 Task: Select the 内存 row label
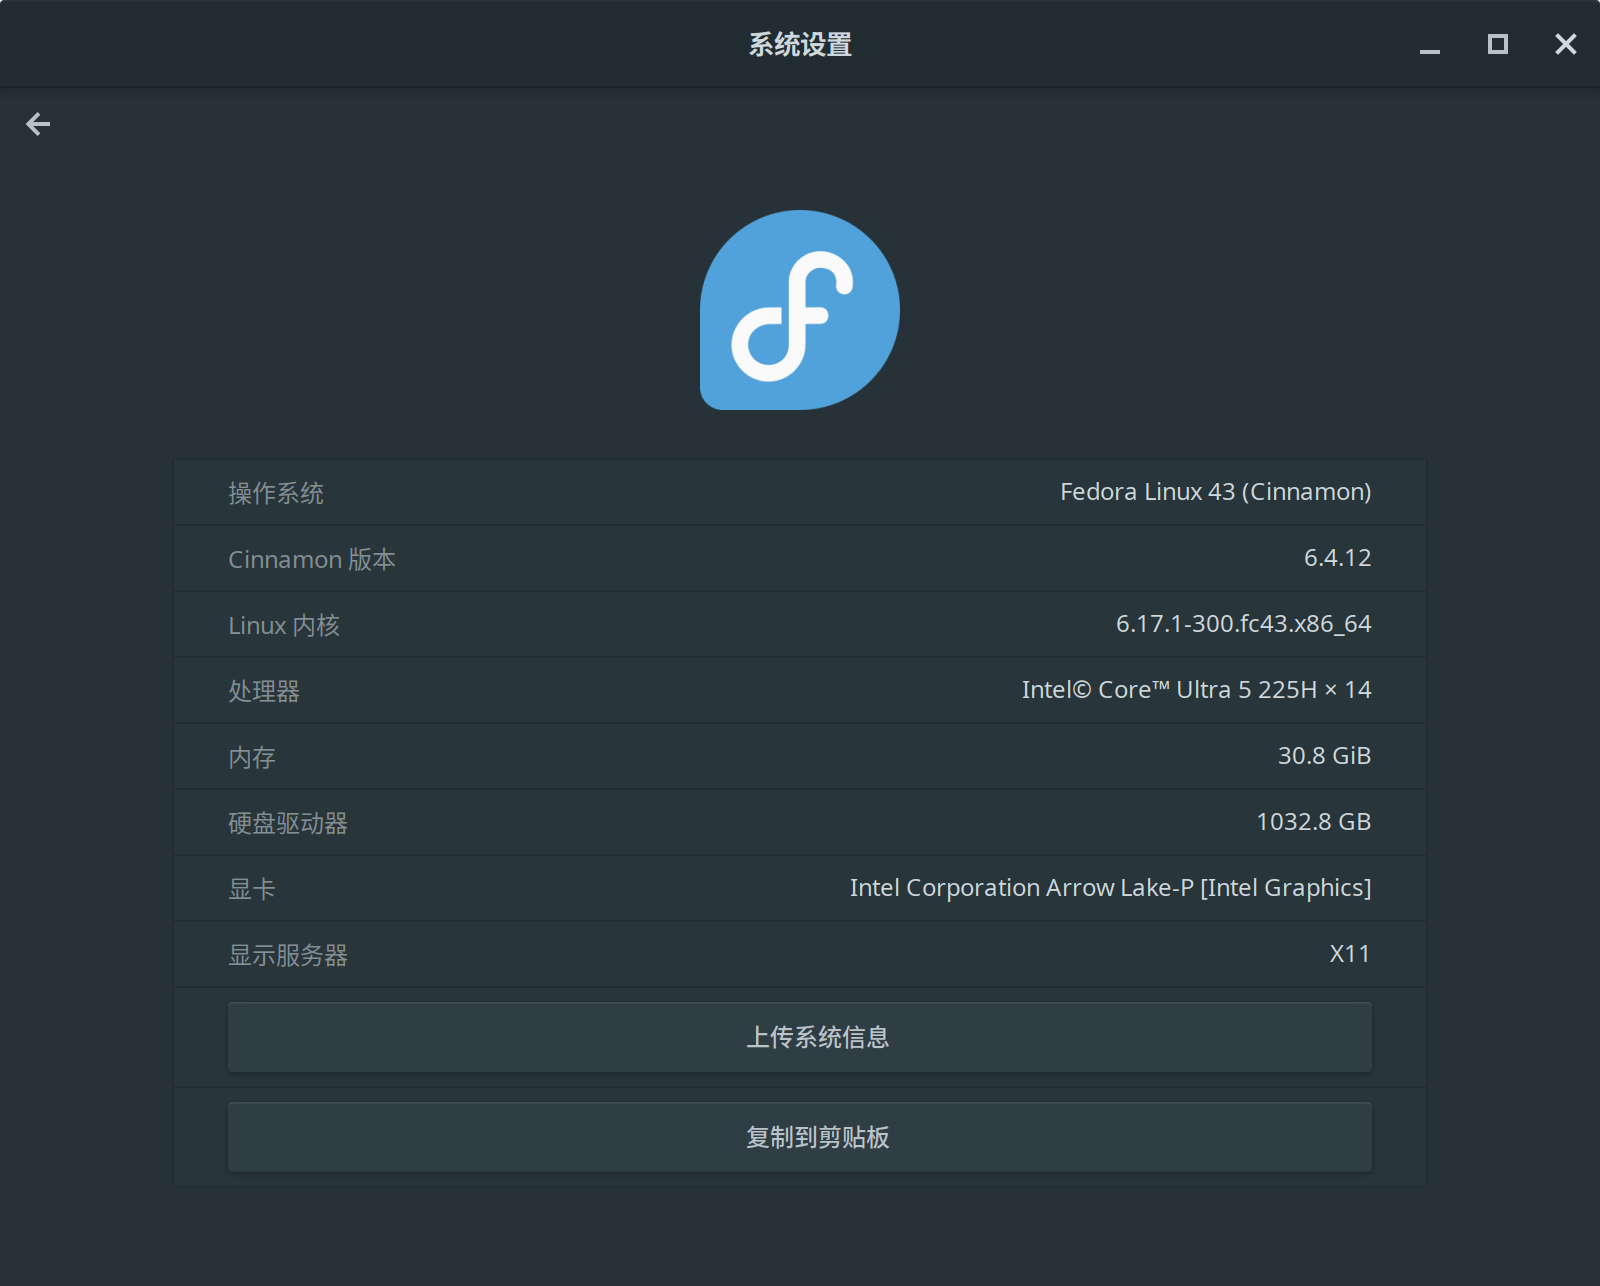[252, 757]
